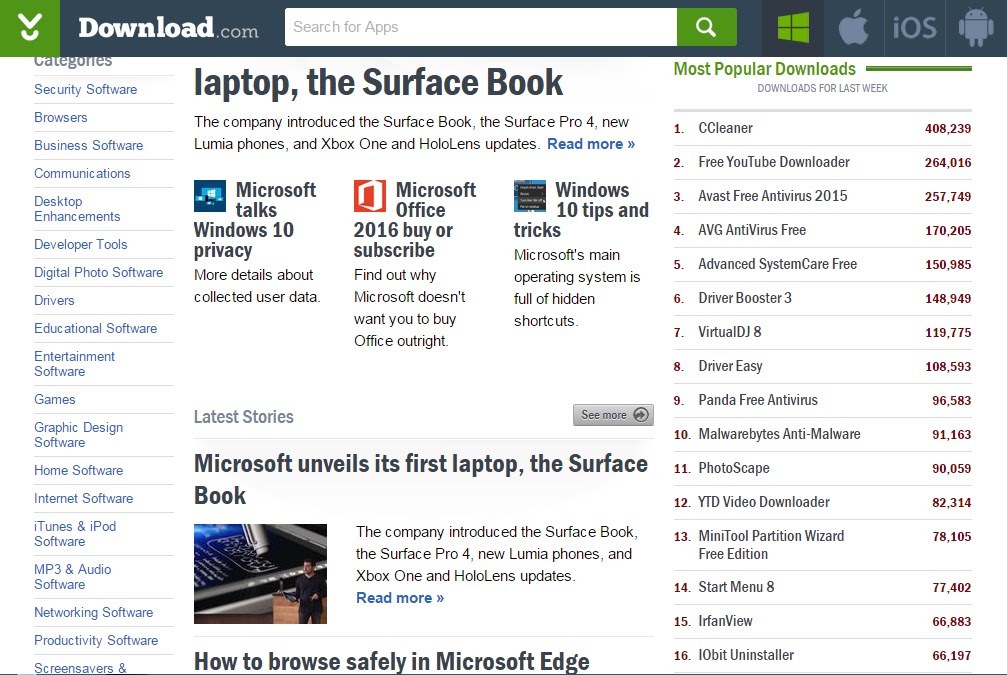Open the Security Software category
Image resolution: width=1007 pixels, height=675 pixels.
tap(85, 89)
